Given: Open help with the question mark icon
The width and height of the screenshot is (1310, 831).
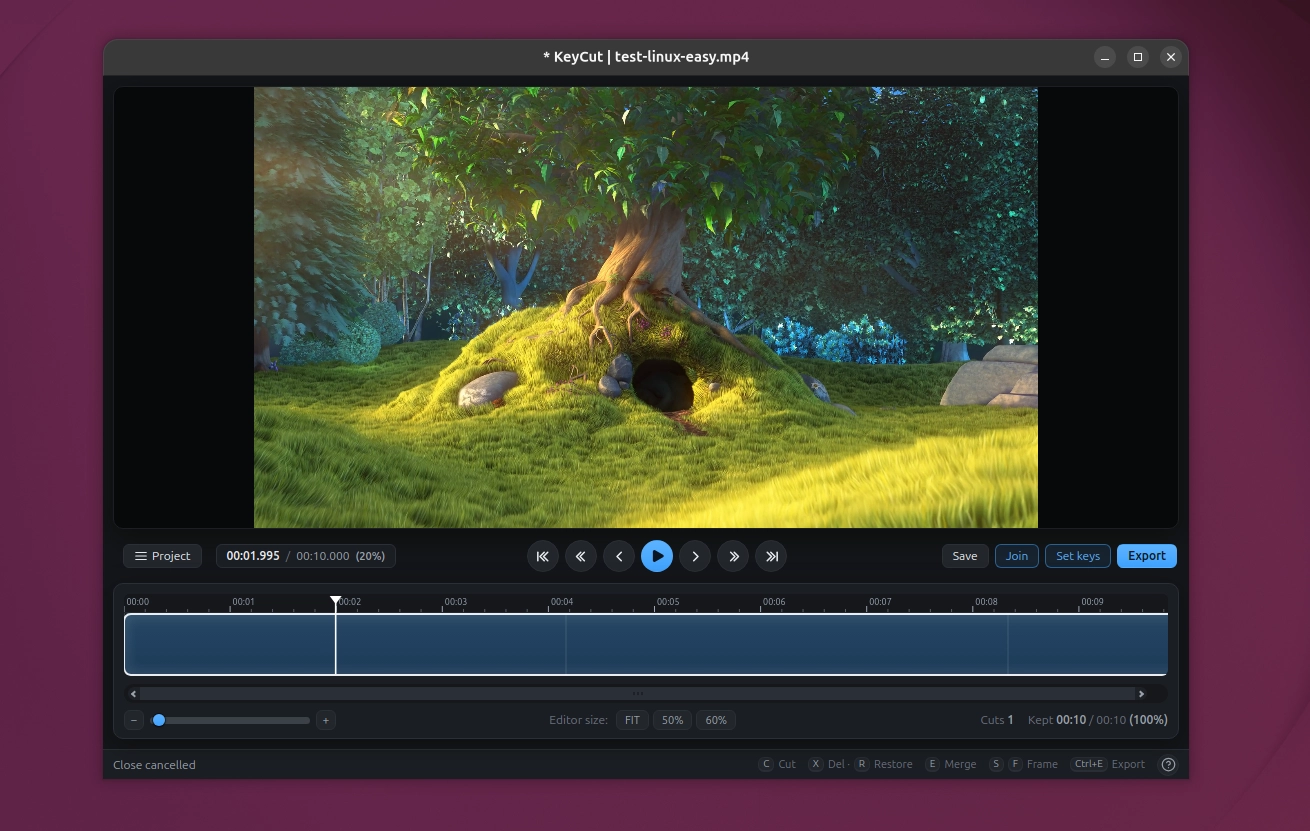Looking at the screenshot, I should click(1168, 764).
